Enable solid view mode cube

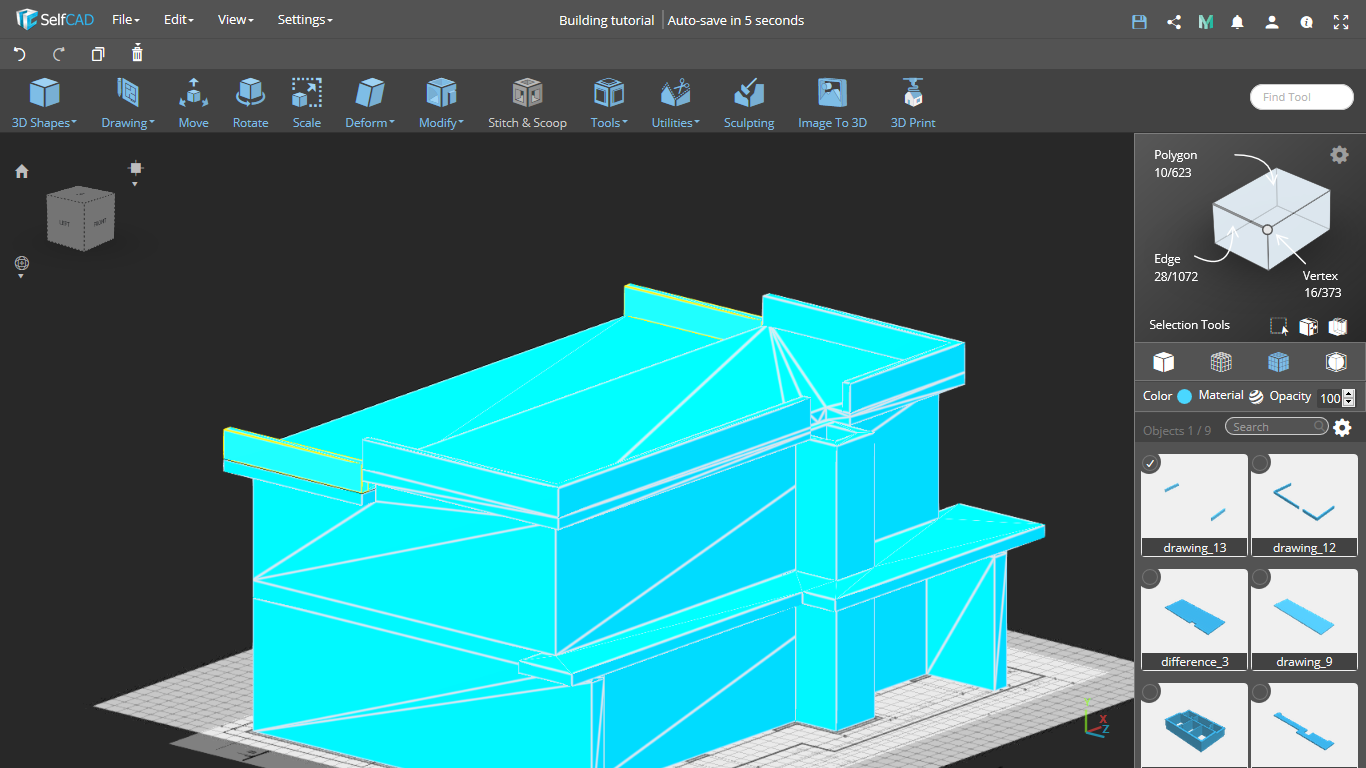pyautogui.click(x=1163, y=361)
